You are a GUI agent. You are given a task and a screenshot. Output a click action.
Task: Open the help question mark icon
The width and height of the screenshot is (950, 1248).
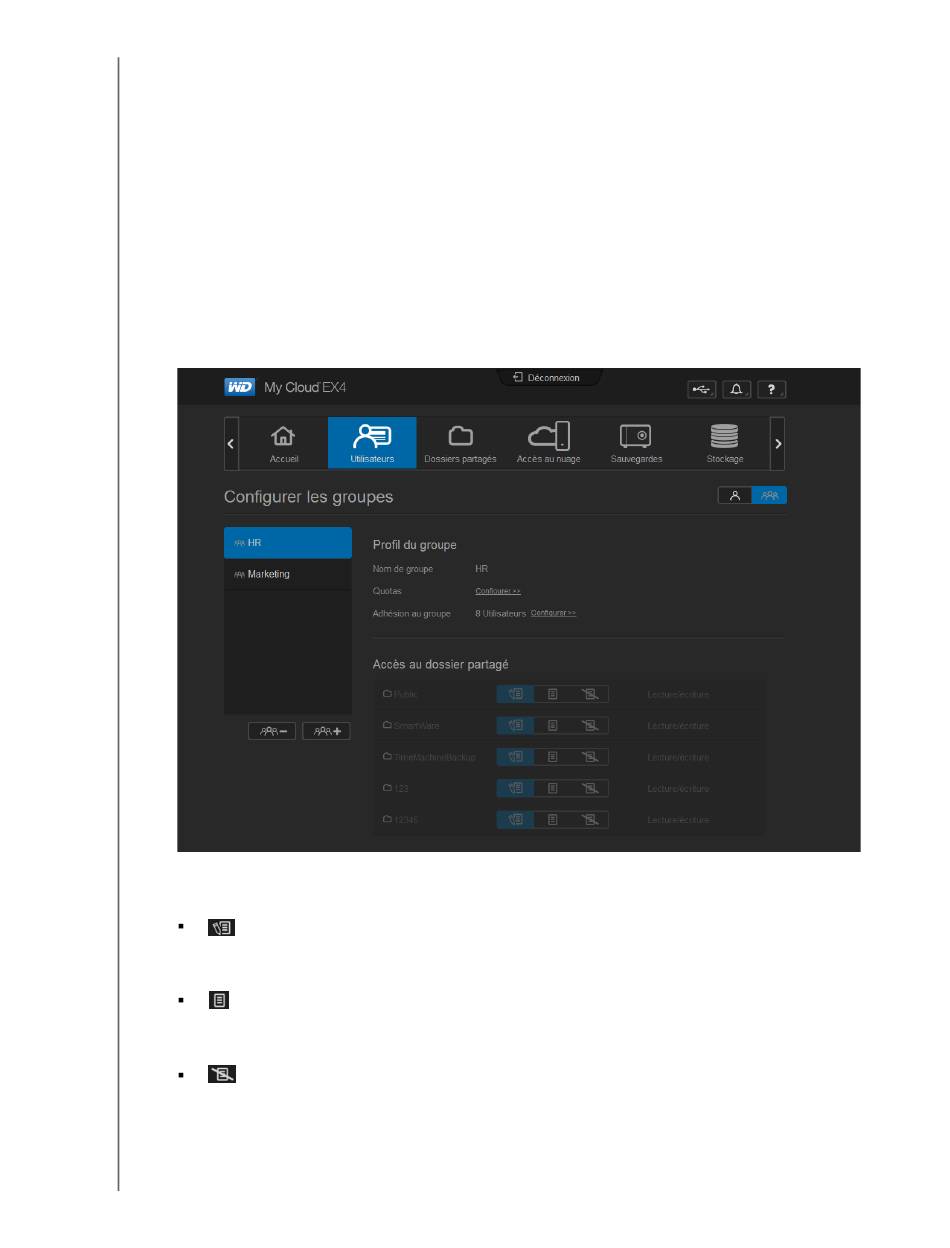pyautogui.click(x=771, y=389)
